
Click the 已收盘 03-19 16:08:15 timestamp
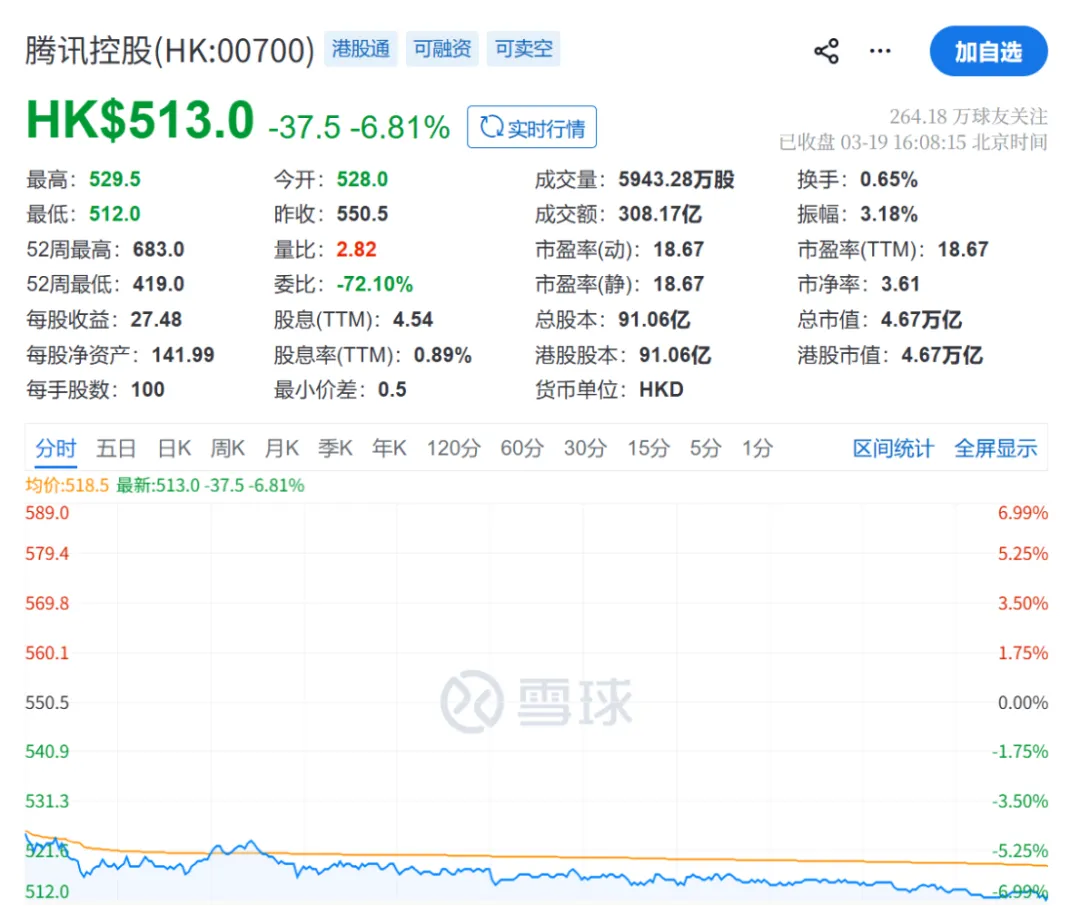[913, 142]
